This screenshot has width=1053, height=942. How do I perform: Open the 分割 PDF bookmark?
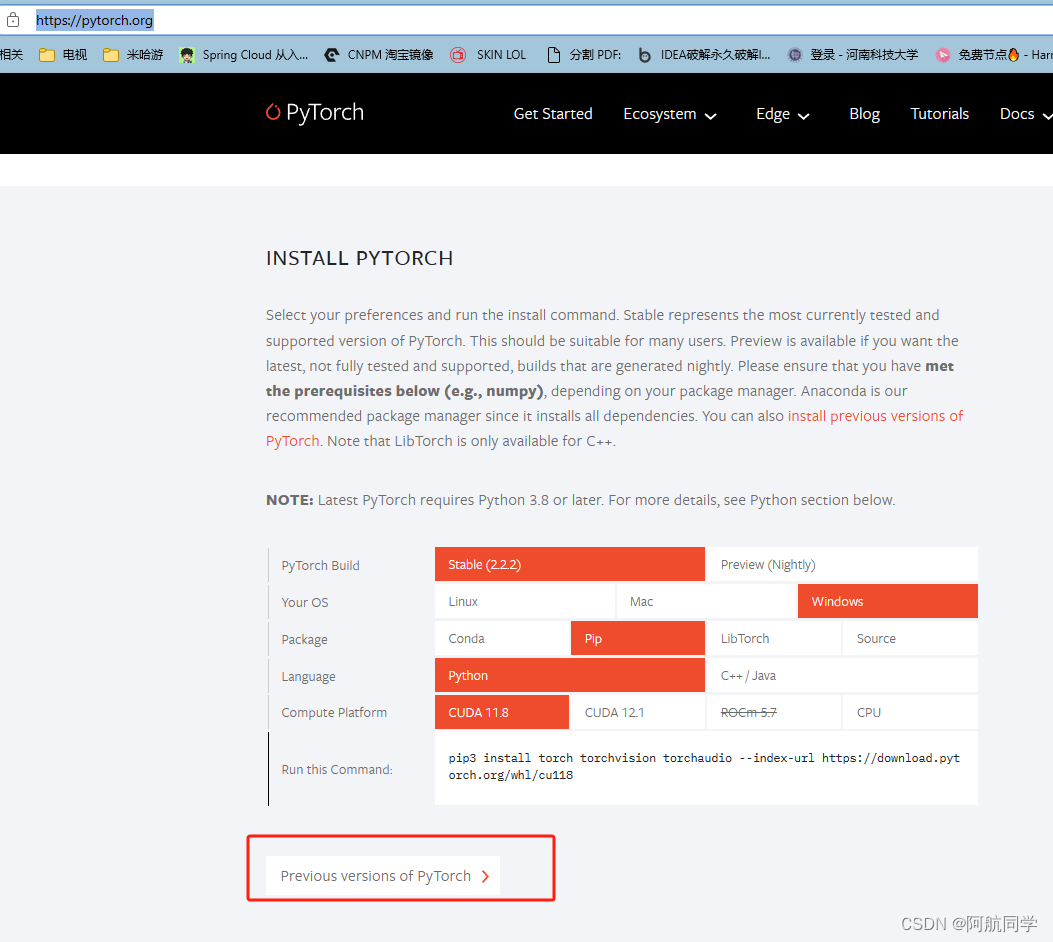point(584,54)
